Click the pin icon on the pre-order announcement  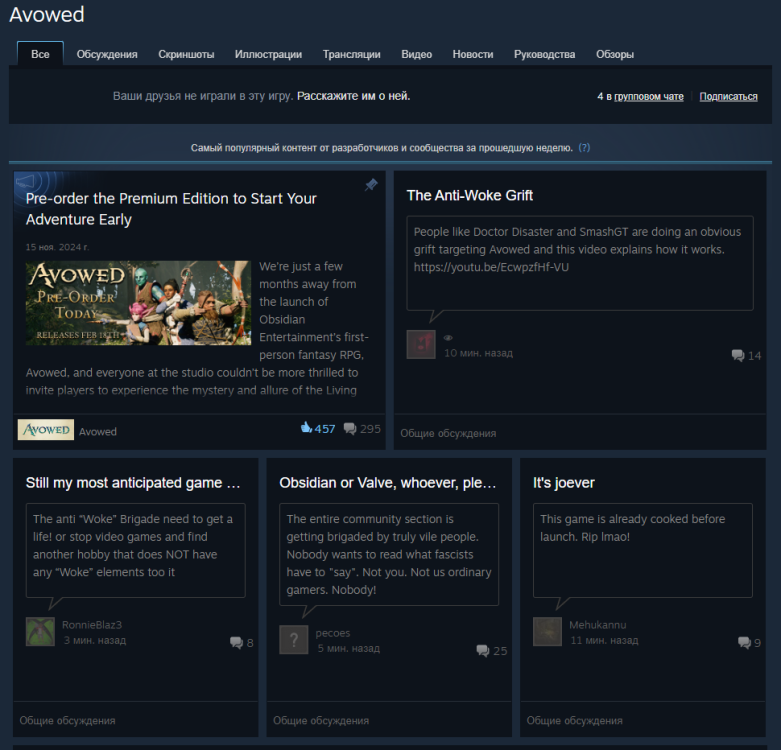[x=371, y=185]
